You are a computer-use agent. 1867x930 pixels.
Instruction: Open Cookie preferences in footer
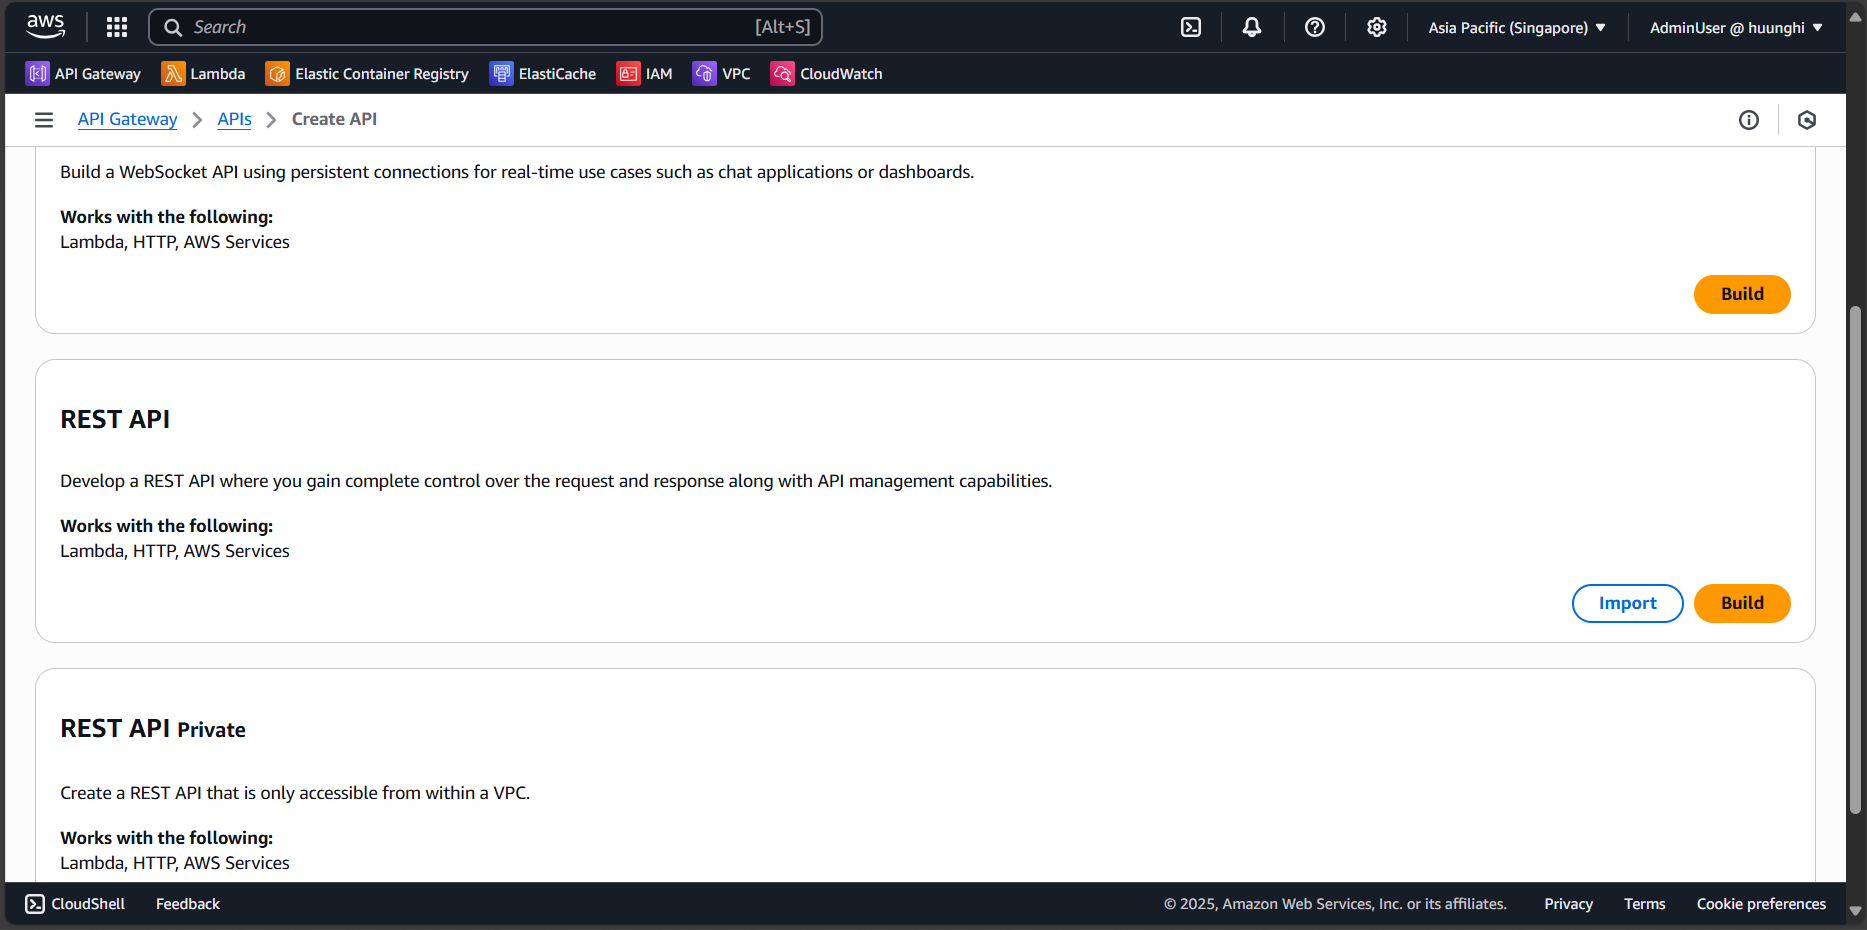(1761, 904)
